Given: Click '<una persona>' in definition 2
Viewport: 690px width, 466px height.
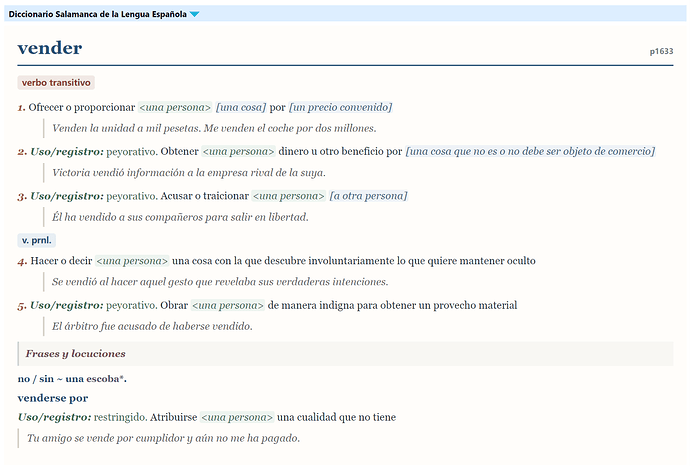Looking at the screenshot, I should coord(239,152).
